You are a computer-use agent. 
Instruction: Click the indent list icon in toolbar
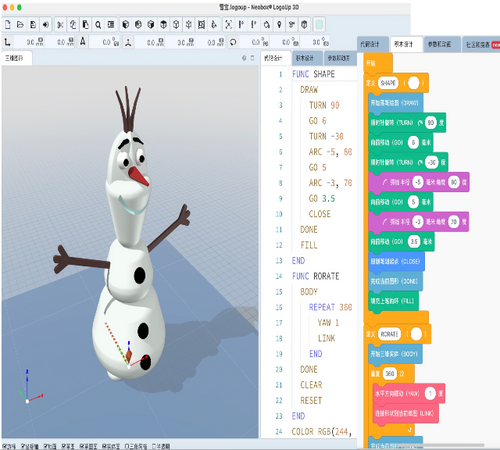tap(111, 25)
